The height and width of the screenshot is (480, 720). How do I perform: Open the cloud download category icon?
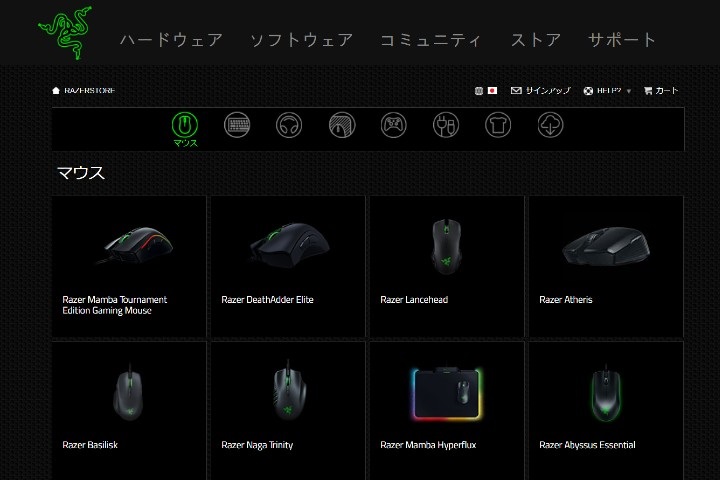coord(550,124)
